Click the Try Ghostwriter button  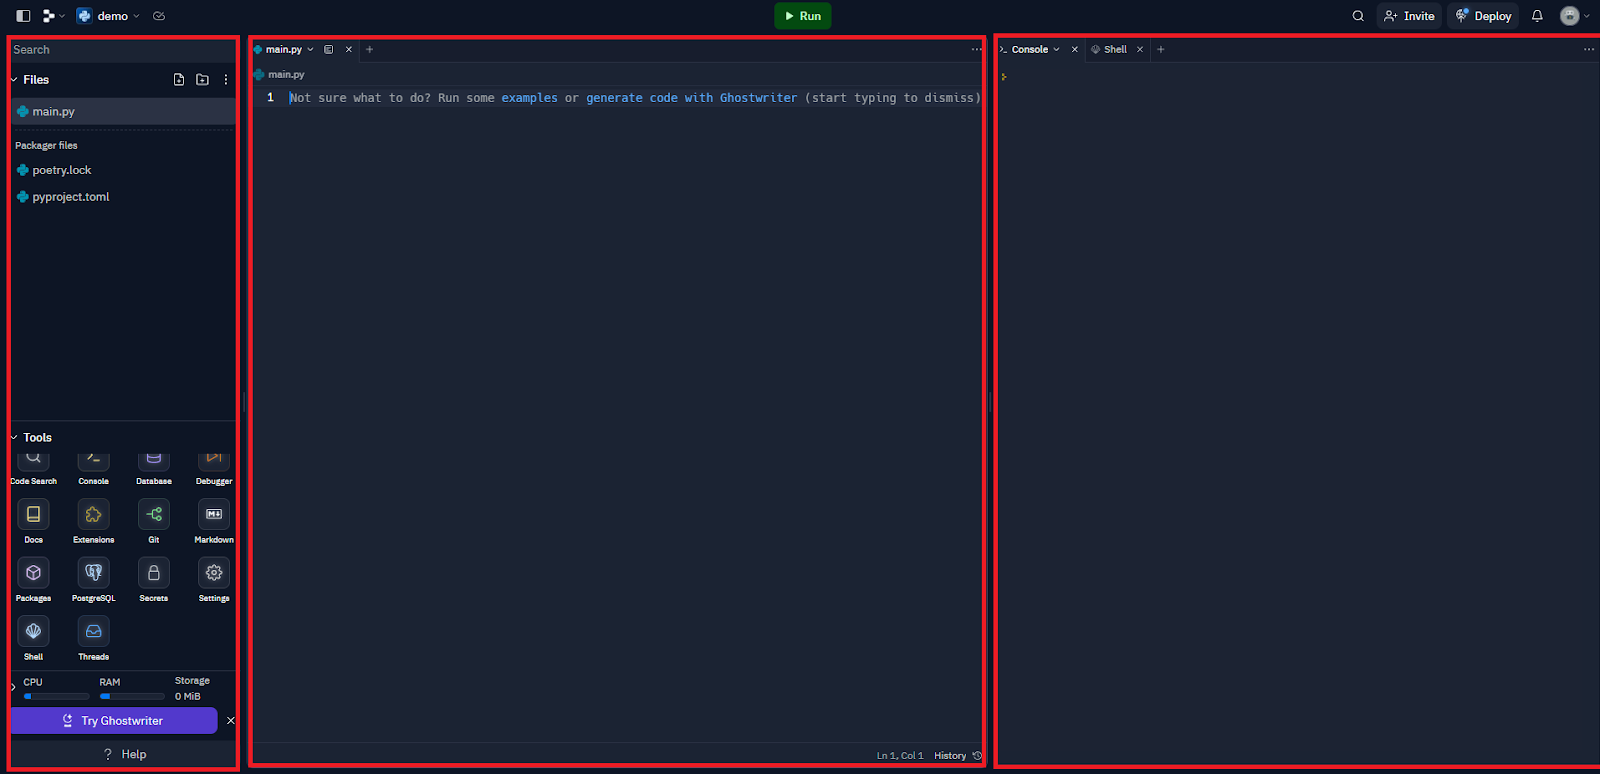114,721
